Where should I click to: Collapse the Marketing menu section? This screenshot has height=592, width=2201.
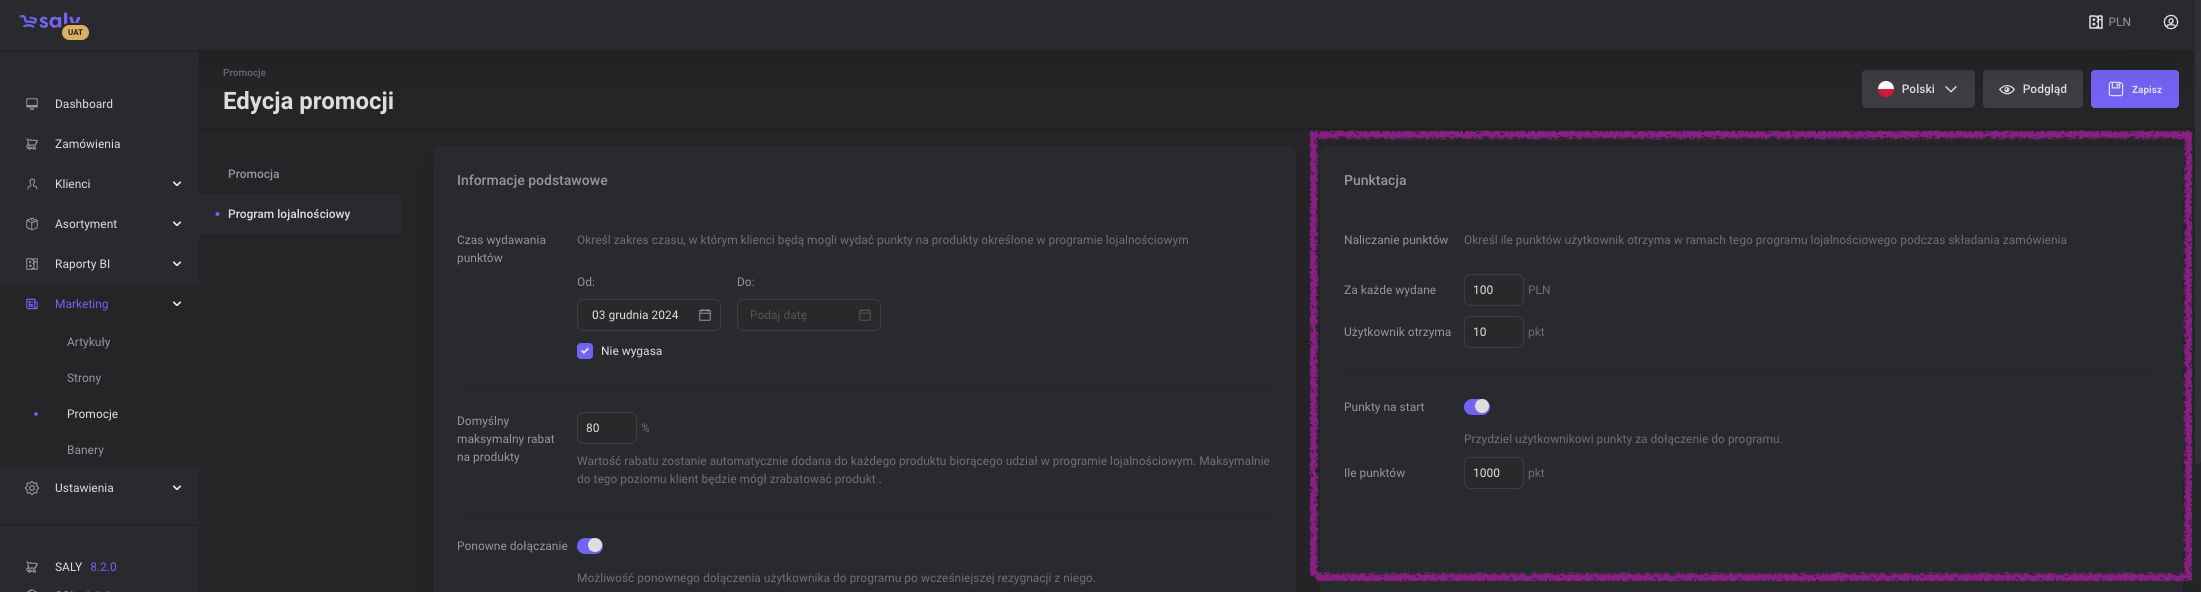177,304
